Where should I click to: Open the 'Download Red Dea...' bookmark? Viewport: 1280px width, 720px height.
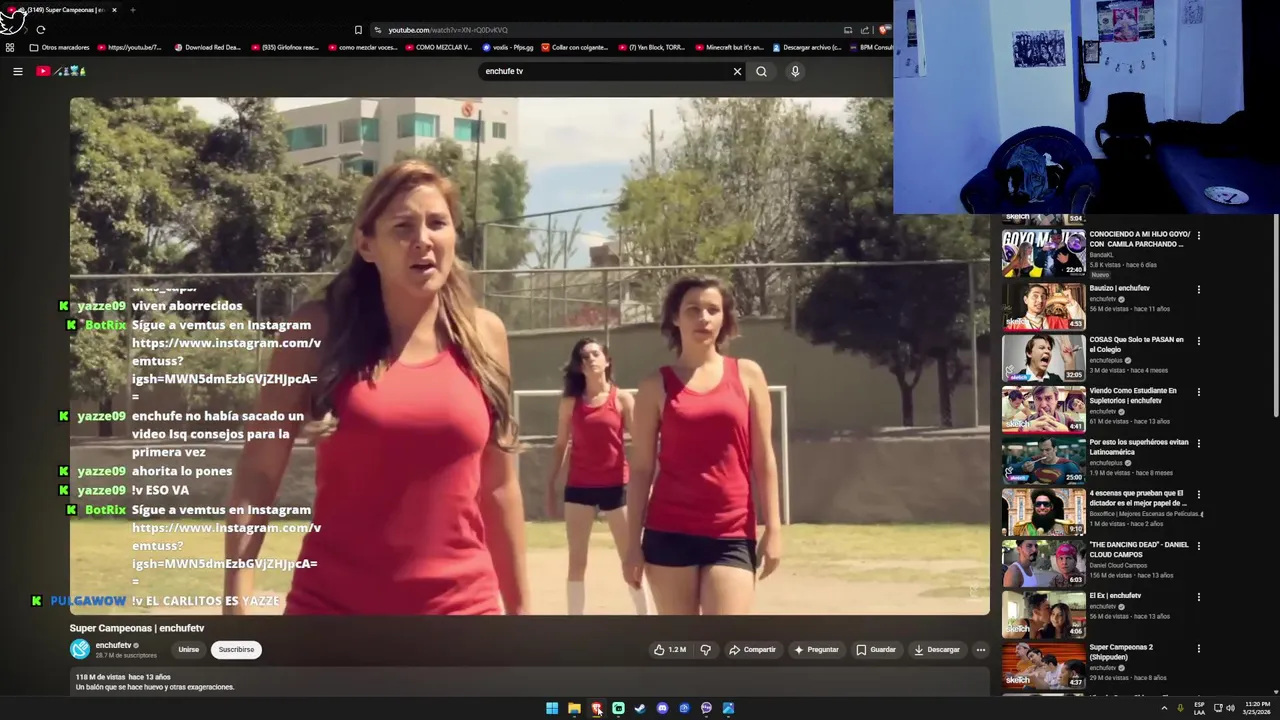207,47
